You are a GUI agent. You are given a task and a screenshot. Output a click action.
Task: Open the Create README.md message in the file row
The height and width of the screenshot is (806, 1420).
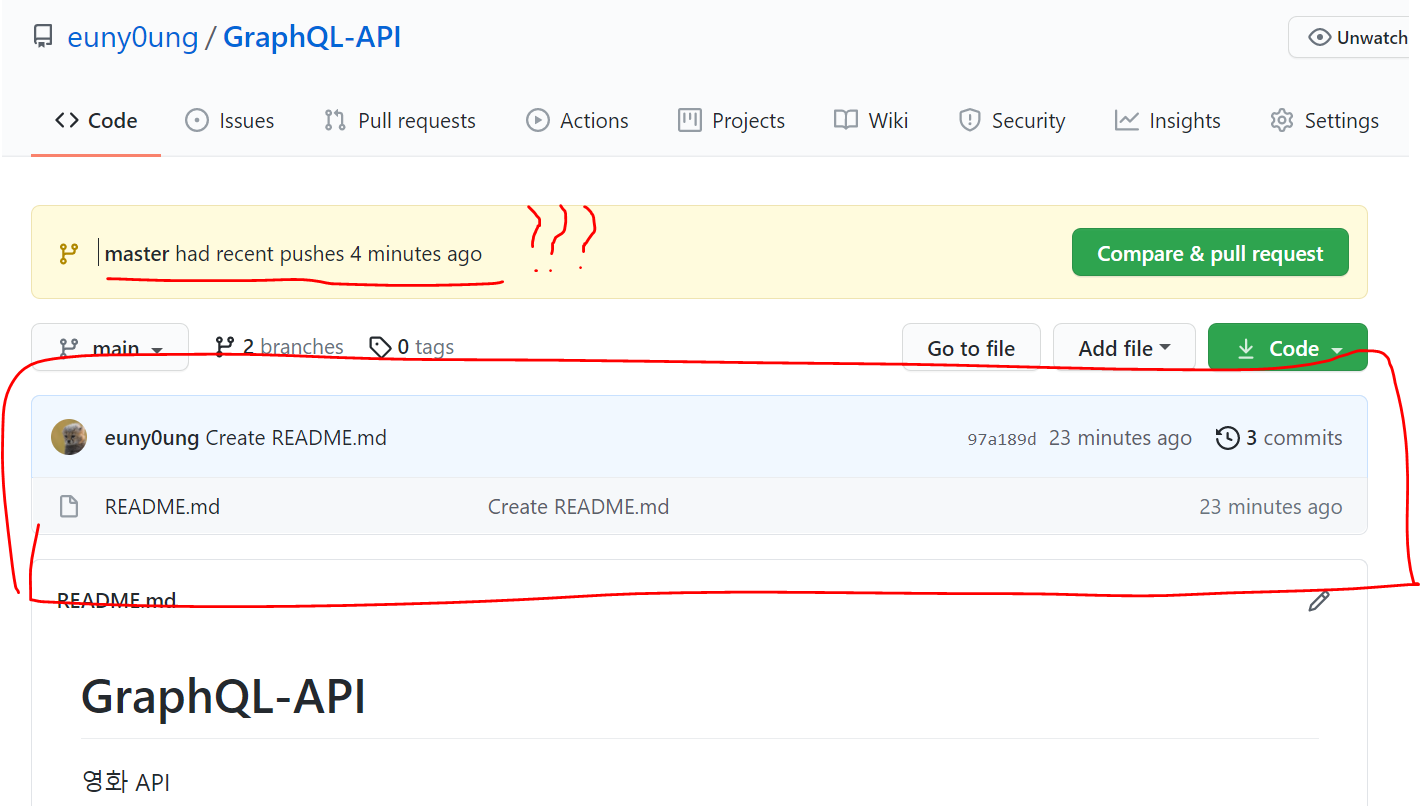pos(578,507)
